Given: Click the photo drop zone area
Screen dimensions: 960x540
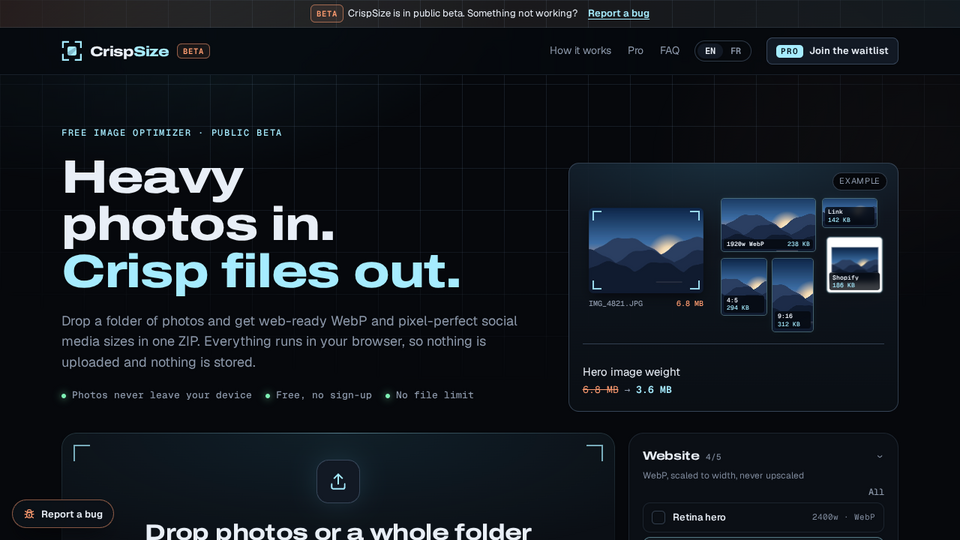Looking at the screenshot, I should (x=338, y=487).
